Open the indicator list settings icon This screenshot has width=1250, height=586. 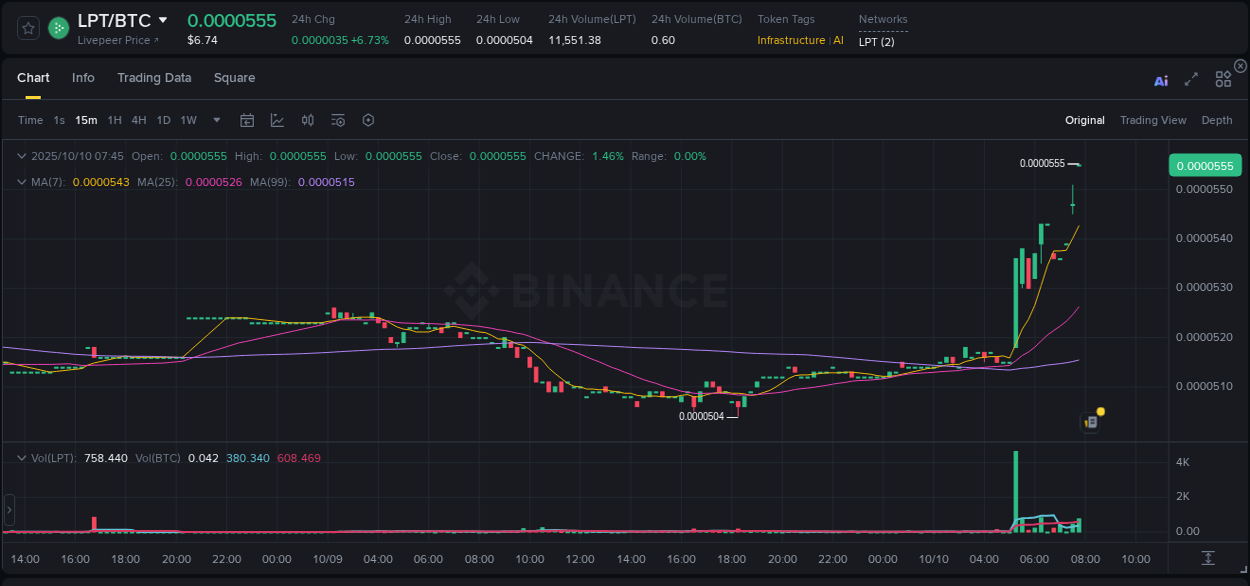click(337, 119)
